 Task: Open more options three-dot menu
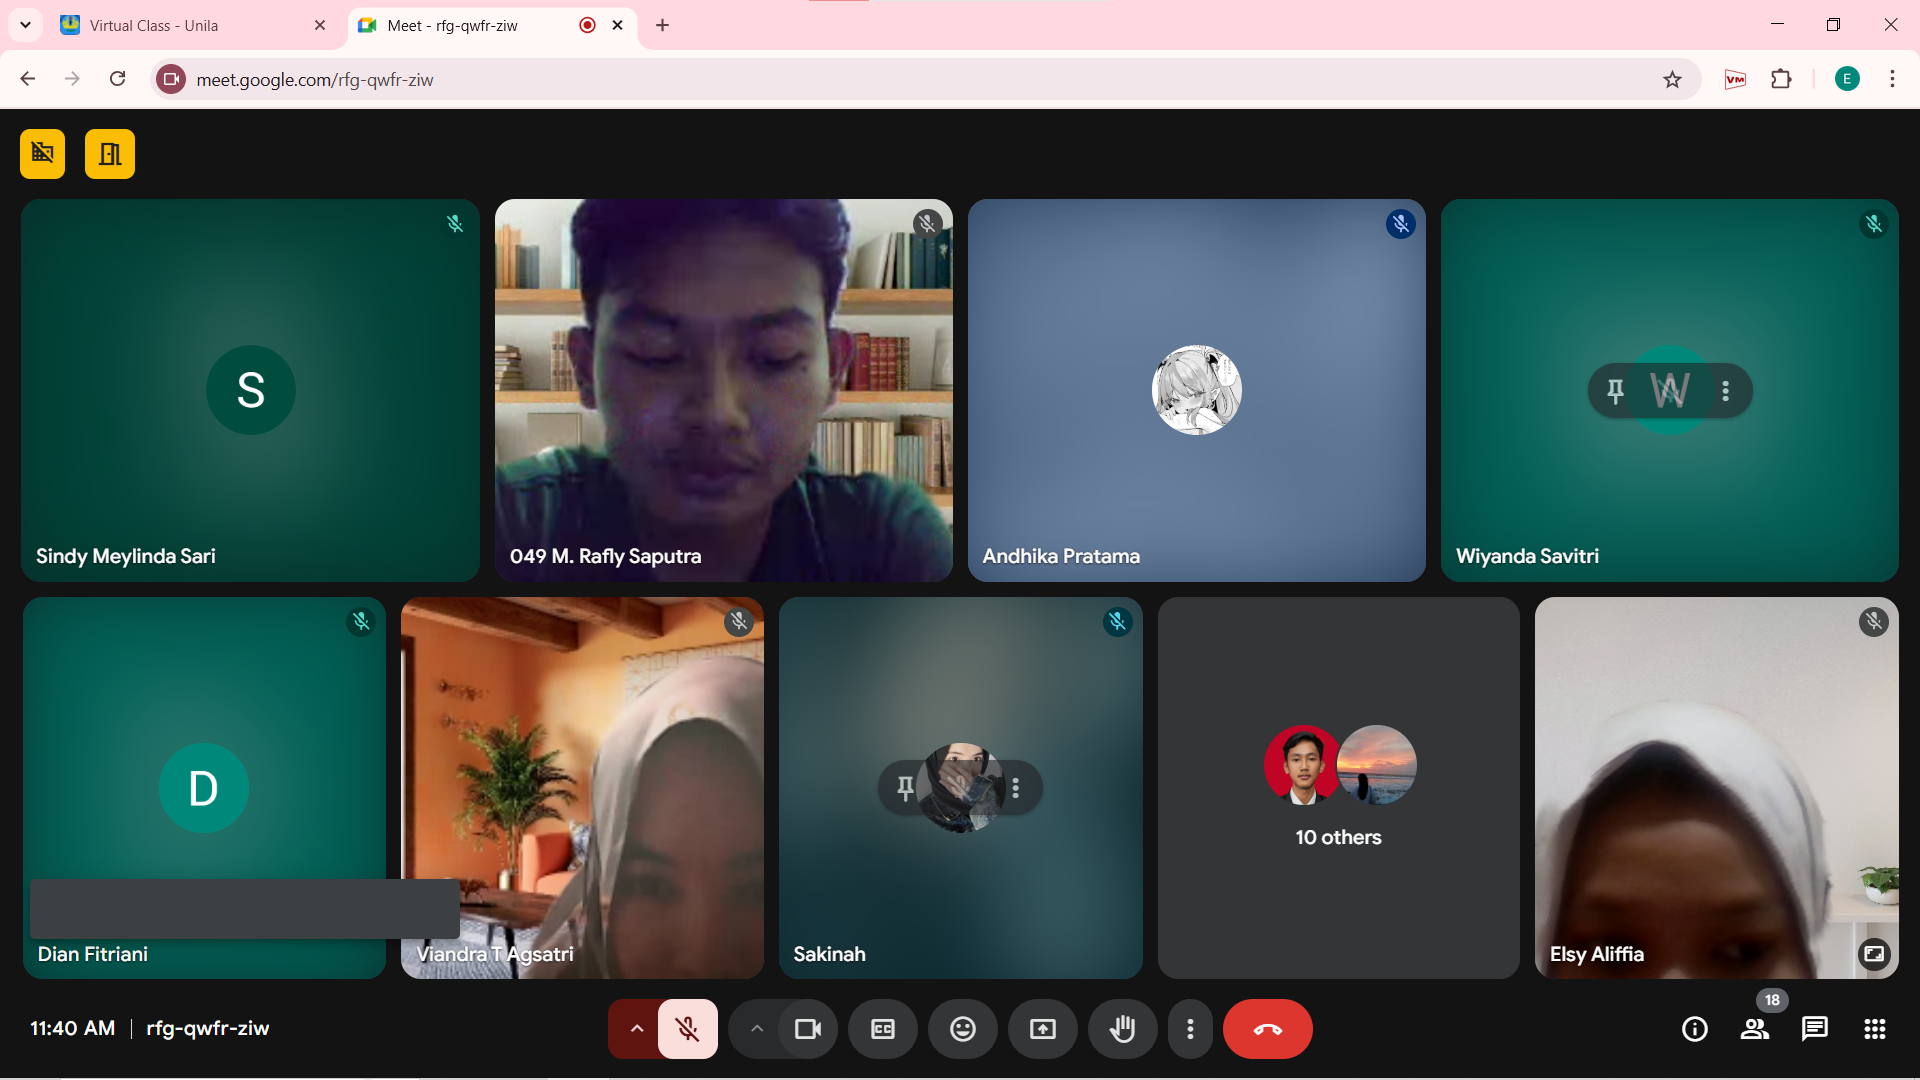point(1190,1029)
